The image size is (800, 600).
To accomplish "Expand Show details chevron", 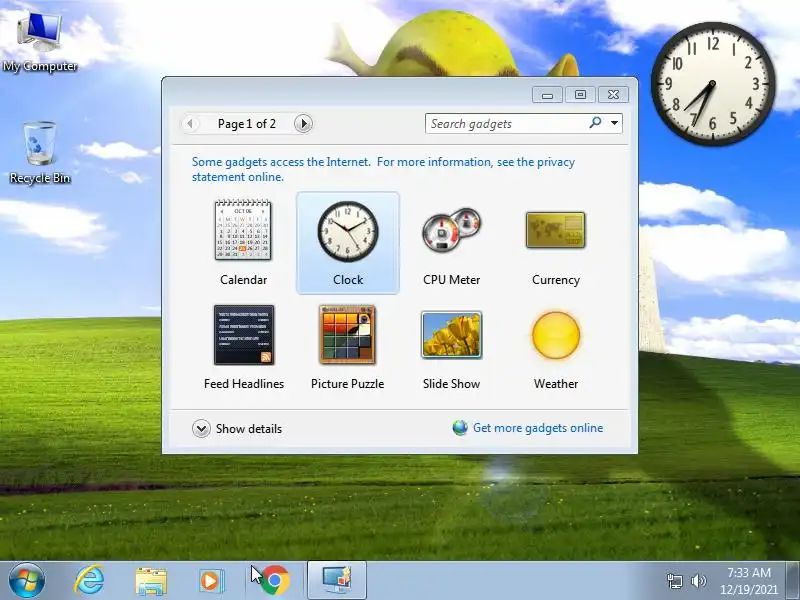I will [x=201, y=429].
